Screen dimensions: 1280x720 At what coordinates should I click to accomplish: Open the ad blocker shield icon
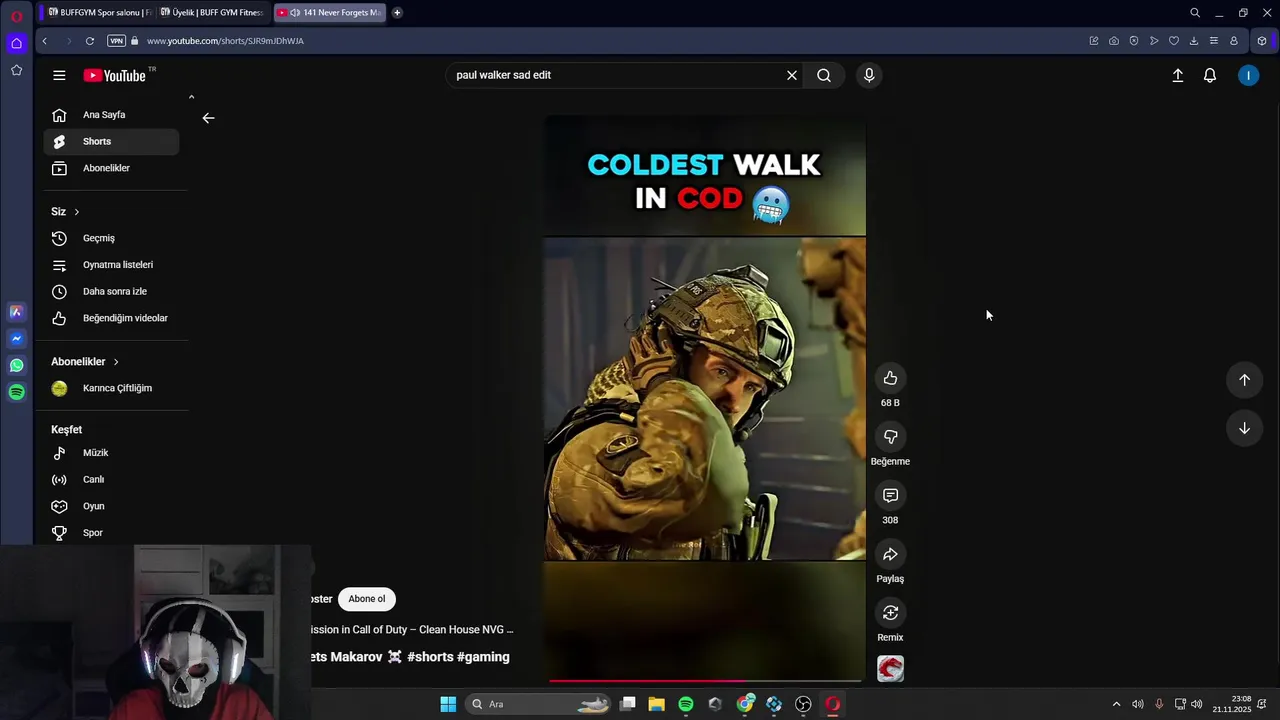click(x=1134, y=41)
